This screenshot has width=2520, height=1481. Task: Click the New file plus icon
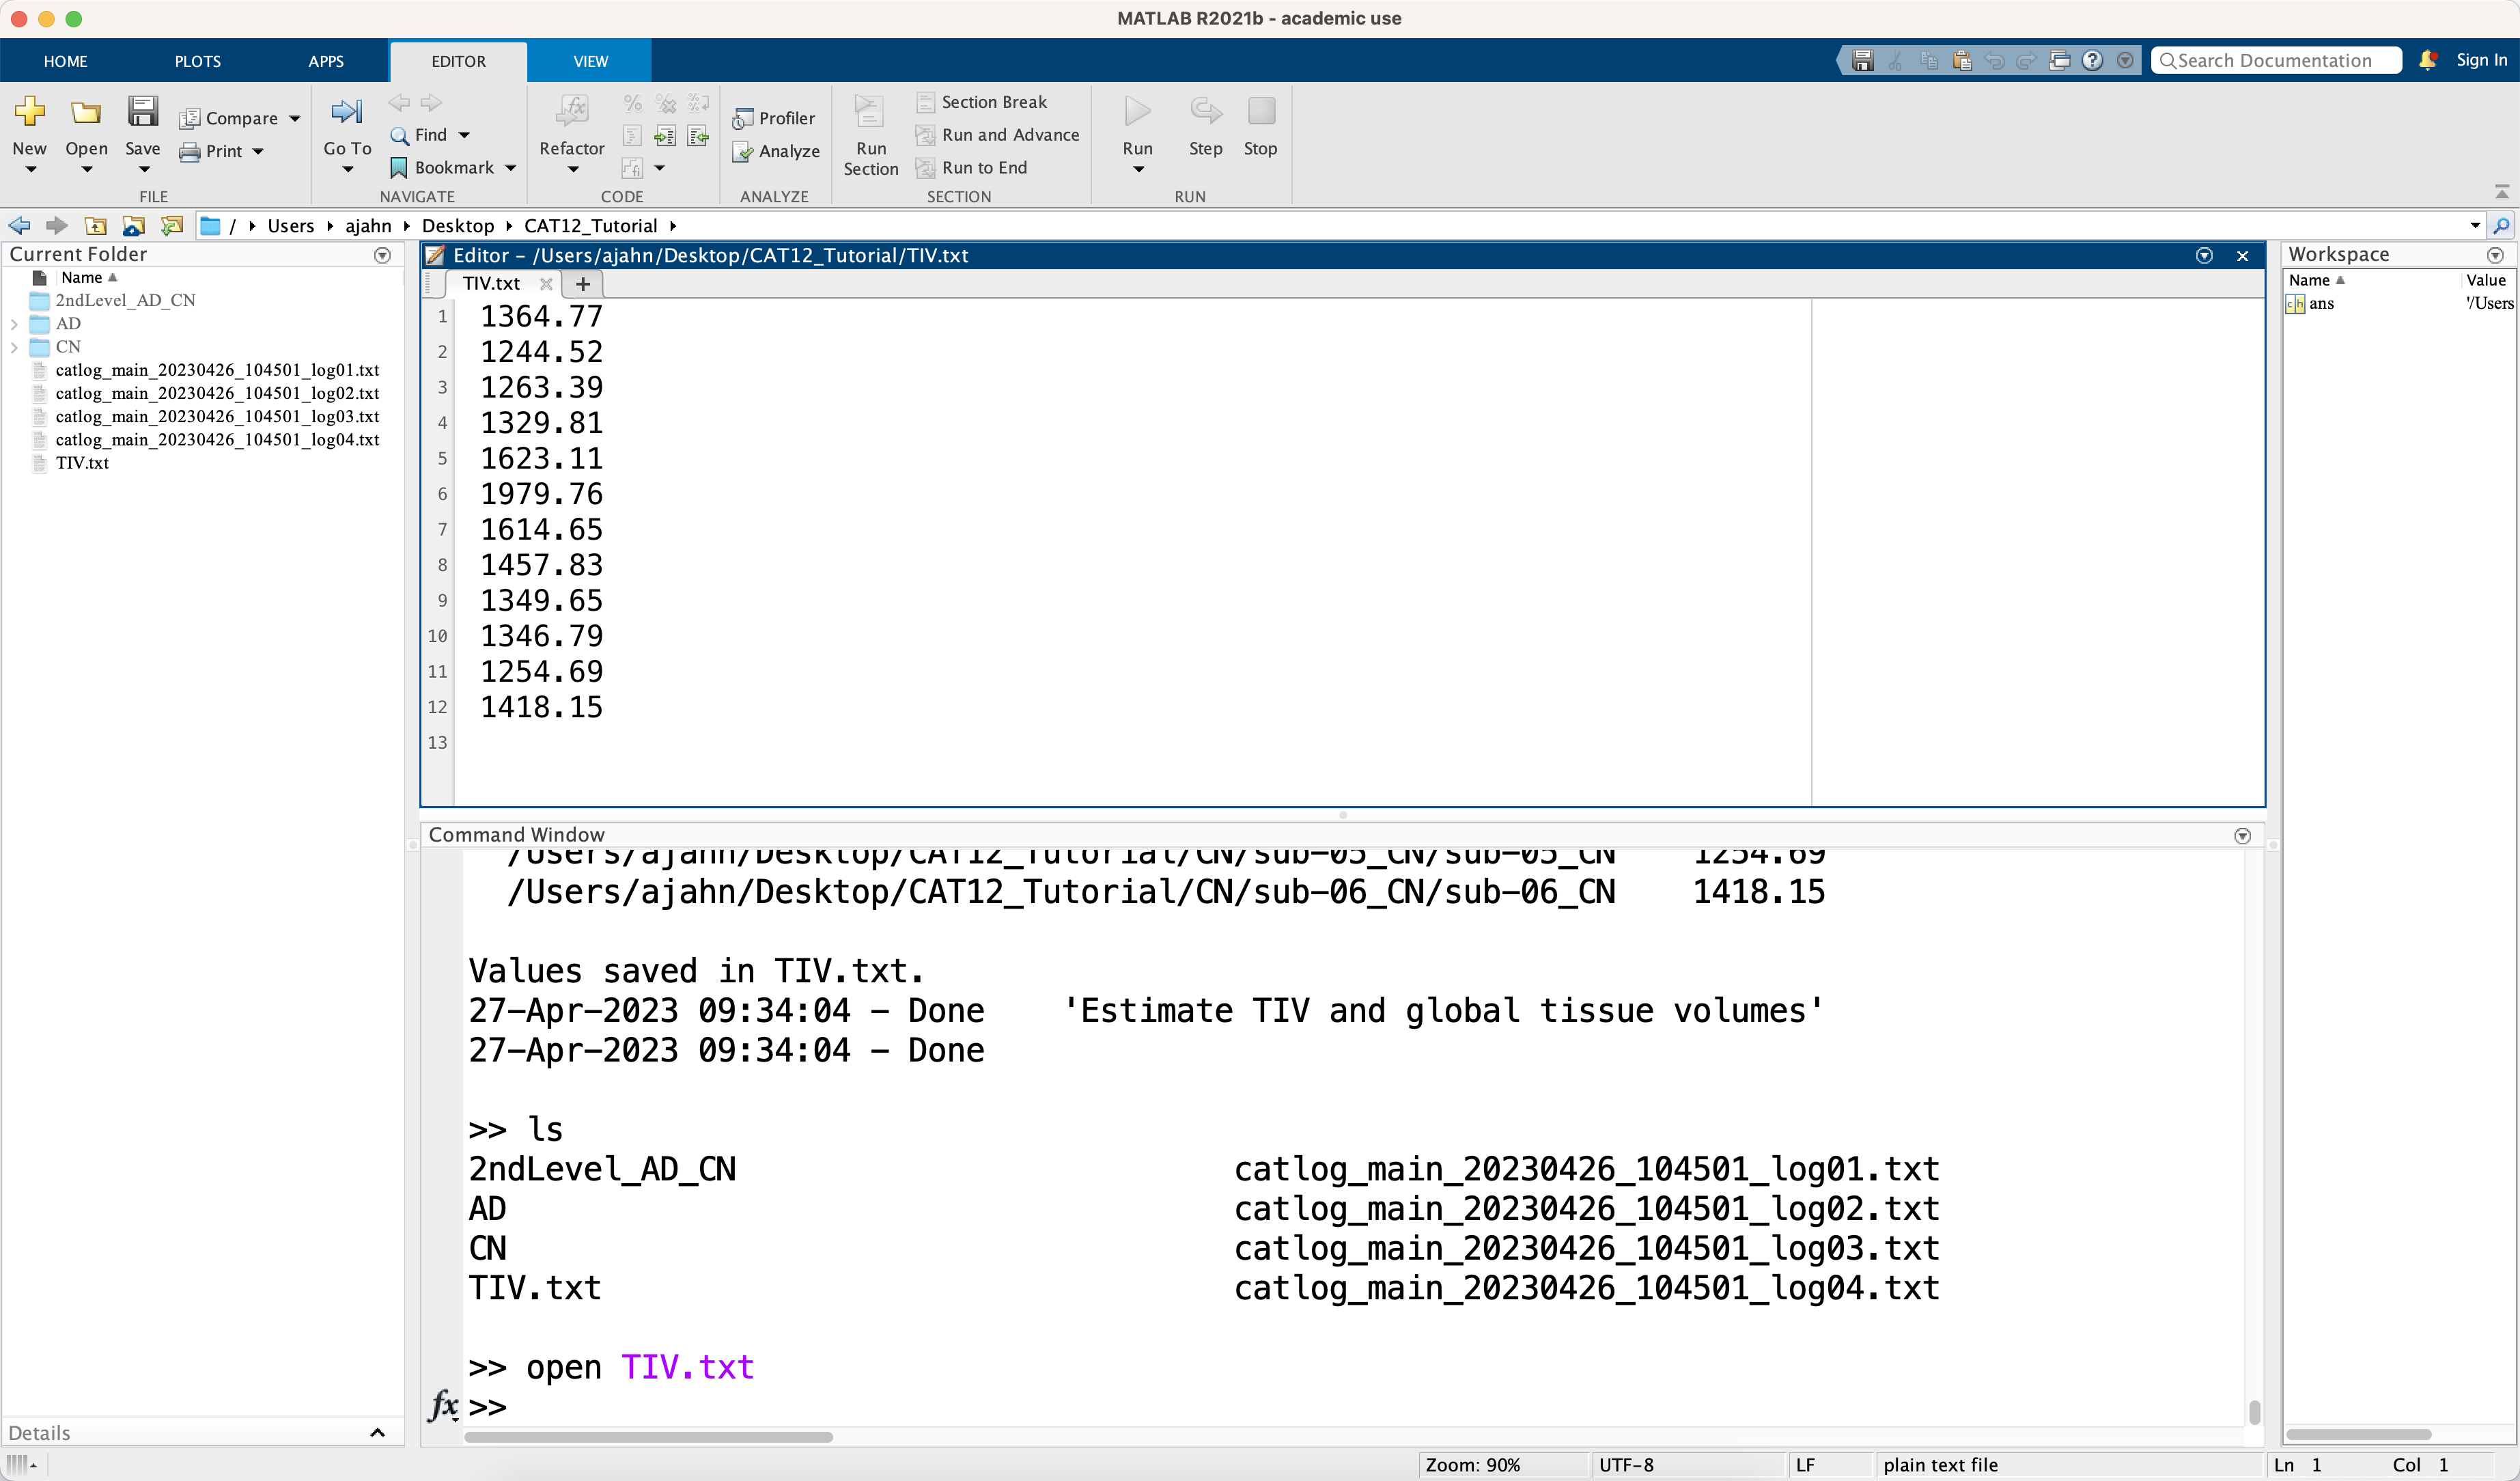30,111
